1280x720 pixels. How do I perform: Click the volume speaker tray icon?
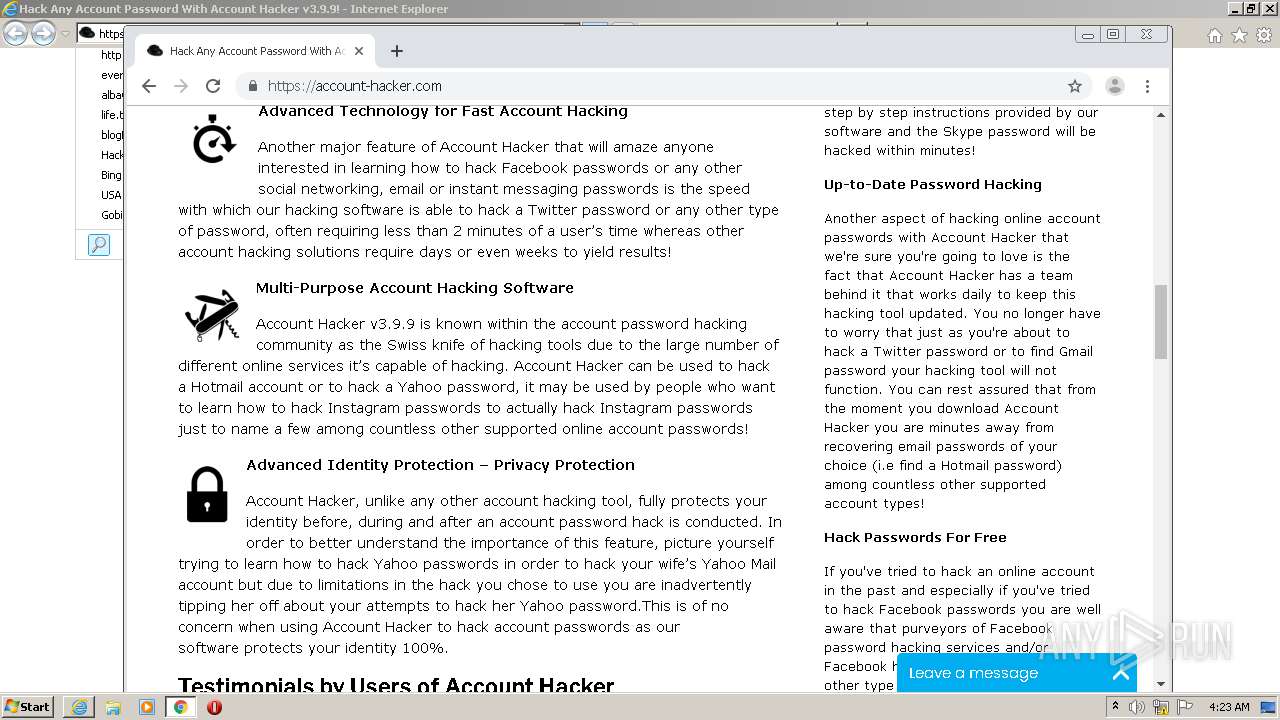(1136, 707)
